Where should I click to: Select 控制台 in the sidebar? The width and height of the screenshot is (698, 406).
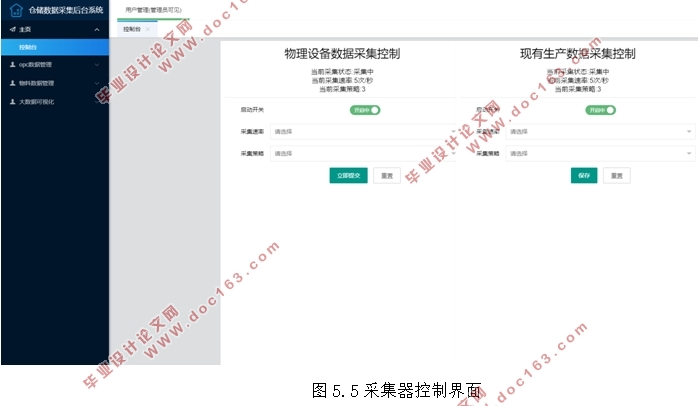click(55, 47)
